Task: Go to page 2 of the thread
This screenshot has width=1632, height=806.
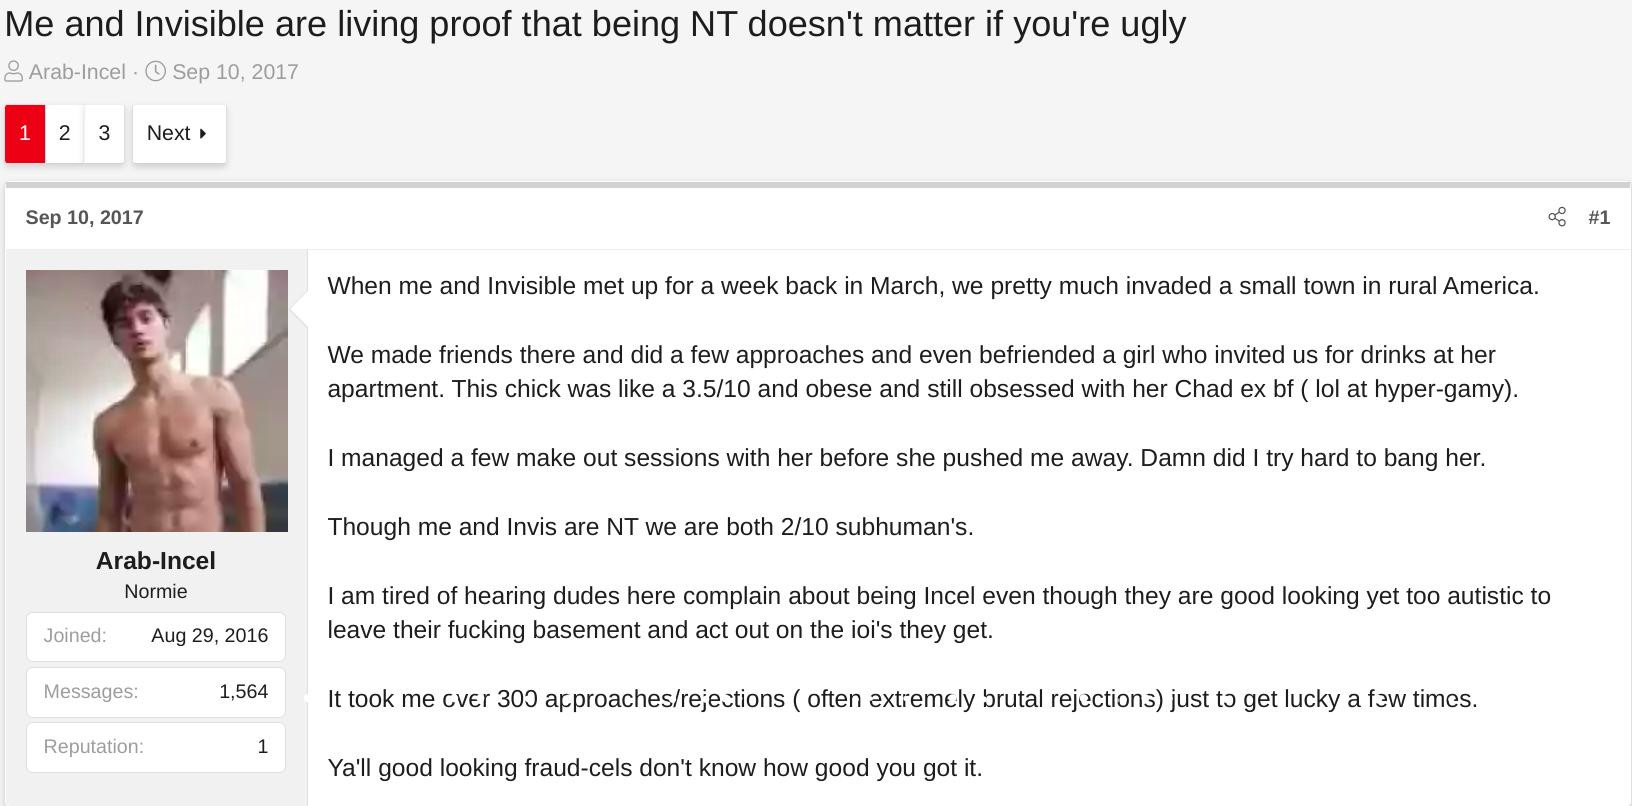Action: click(64, 133)
